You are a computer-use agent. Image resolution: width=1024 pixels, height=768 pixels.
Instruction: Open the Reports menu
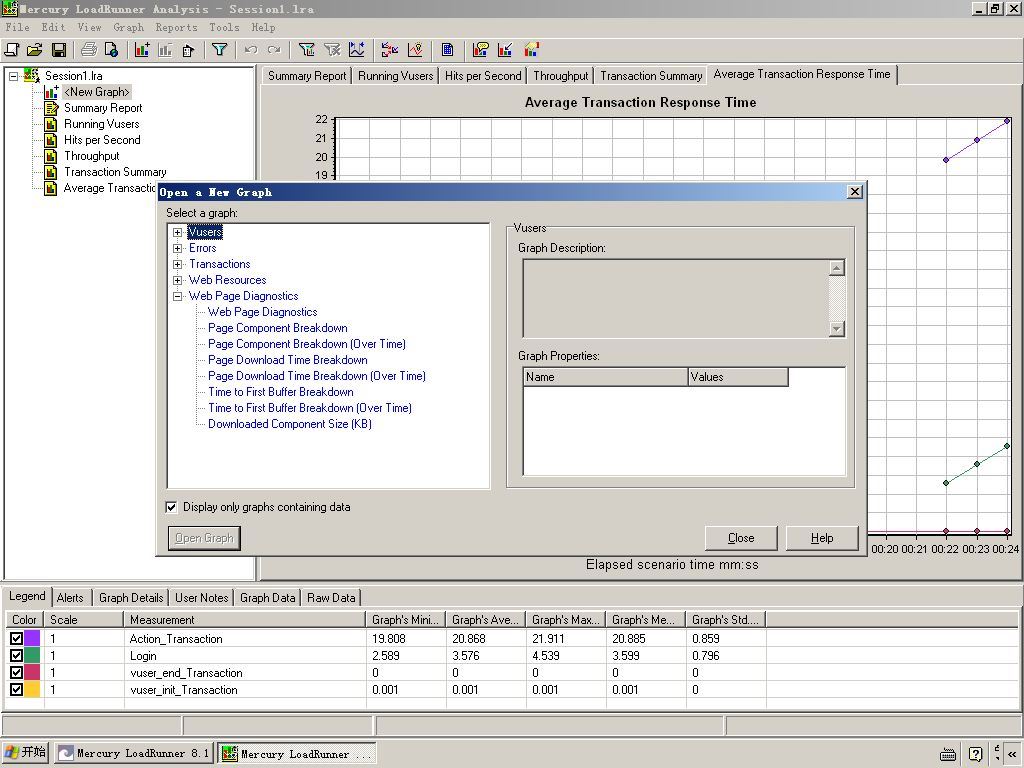(x=176, y=27)
